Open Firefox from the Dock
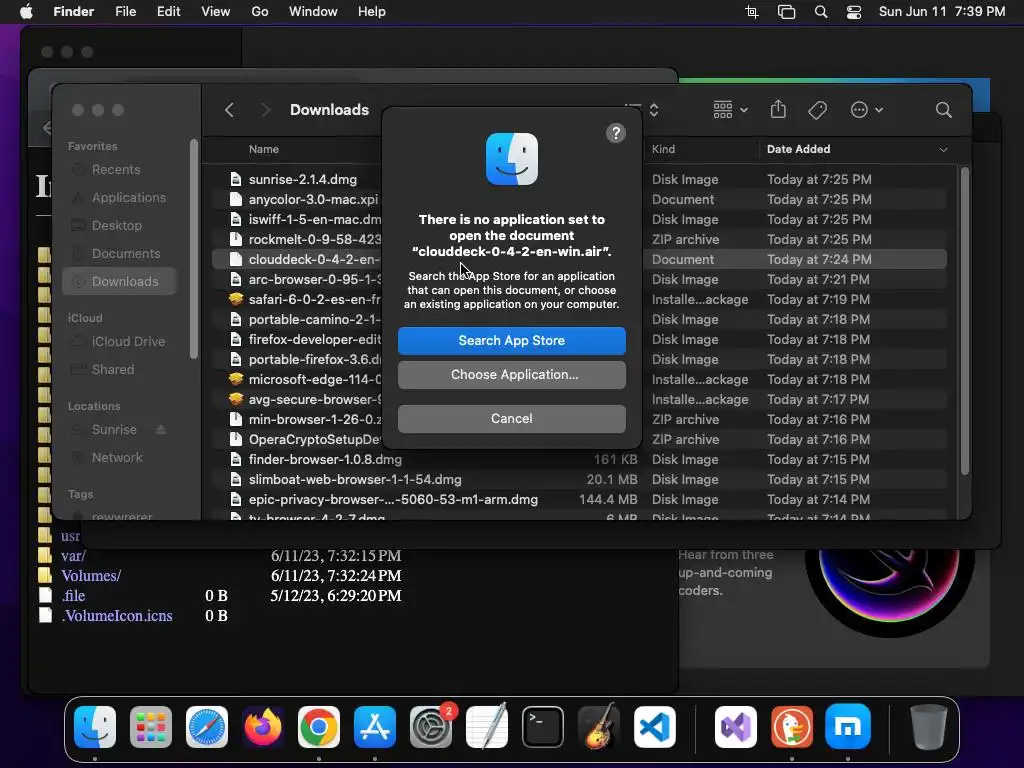The image size is (1024, 768). click(263, 727)
